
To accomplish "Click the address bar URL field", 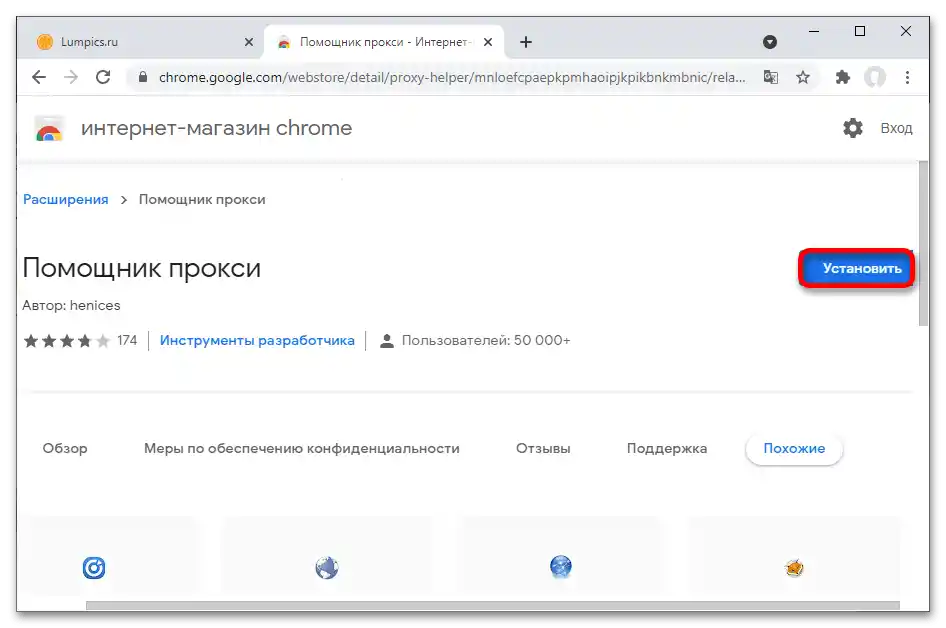I will point(450,77).
